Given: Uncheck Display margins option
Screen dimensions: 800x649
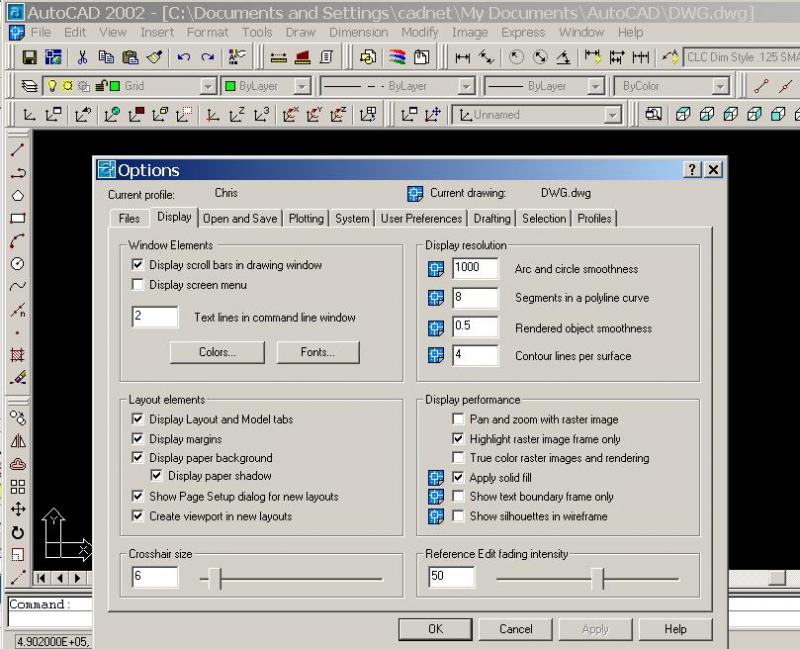Looking at the screenshot, I should point(137,438).
